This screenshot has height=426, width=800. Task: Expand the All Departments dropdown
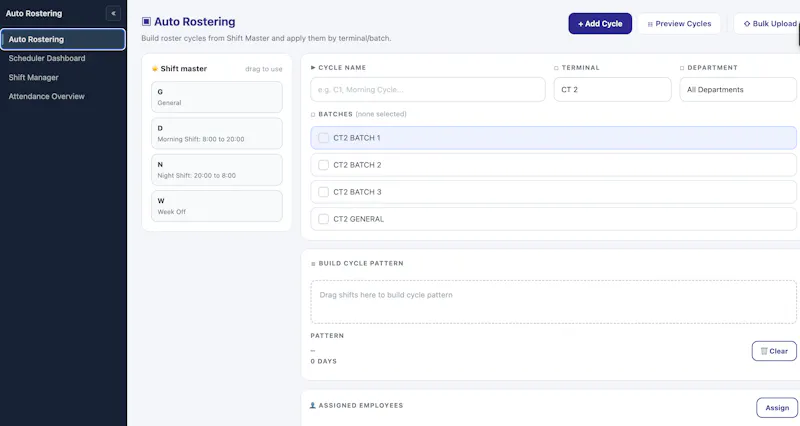click(738, 89)
